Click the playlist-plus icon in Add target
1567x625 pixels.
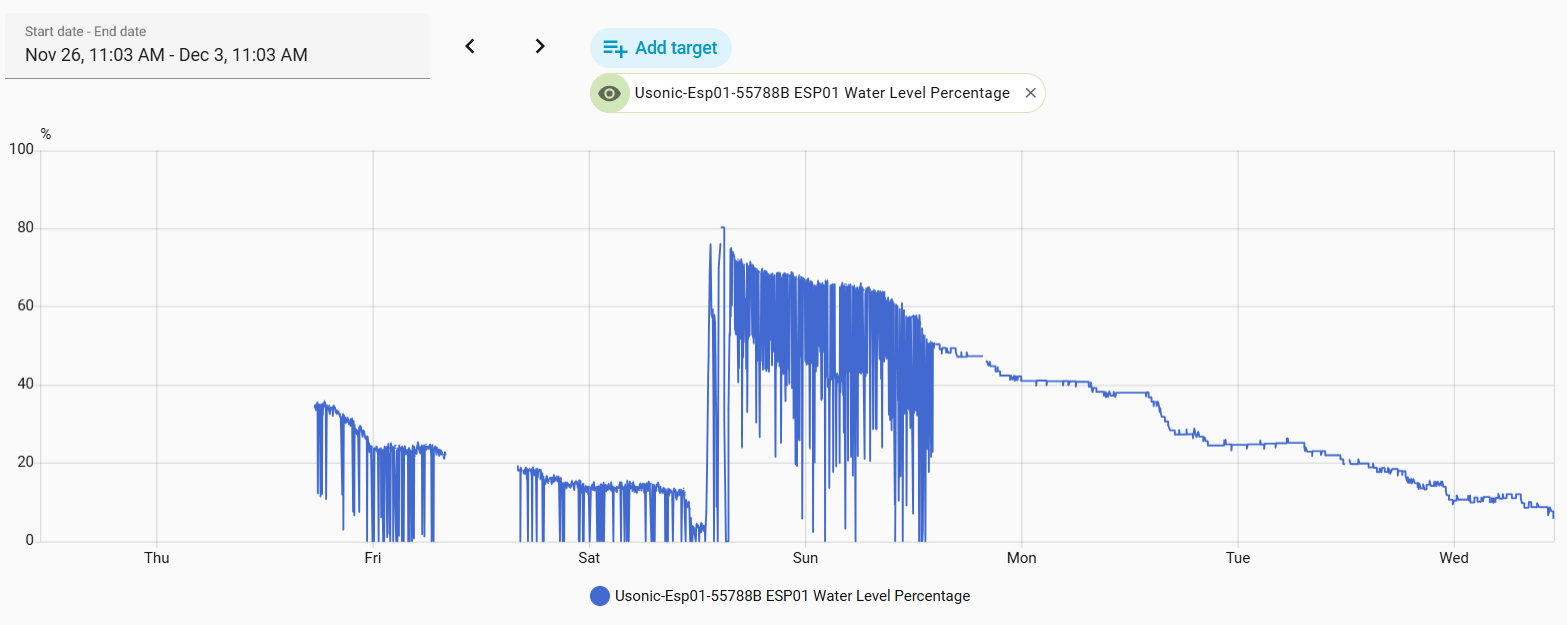pos(615,48)
